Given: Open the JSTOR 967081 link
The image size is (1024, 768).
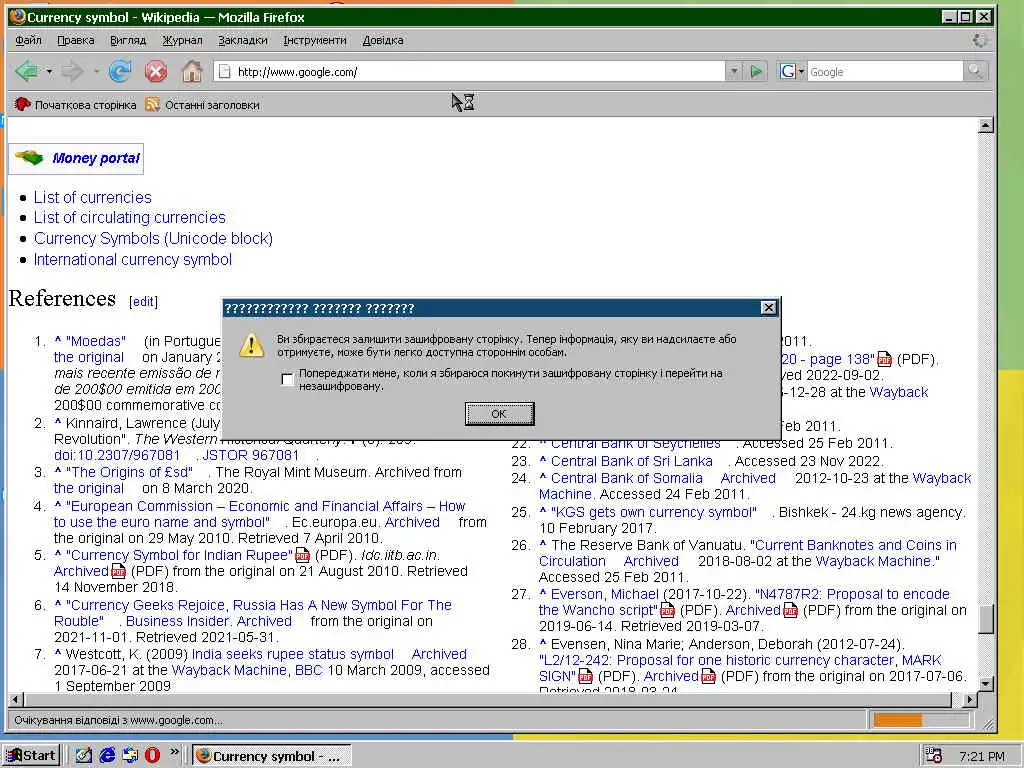Looking at the screenshot, I should tap(251, 455).
